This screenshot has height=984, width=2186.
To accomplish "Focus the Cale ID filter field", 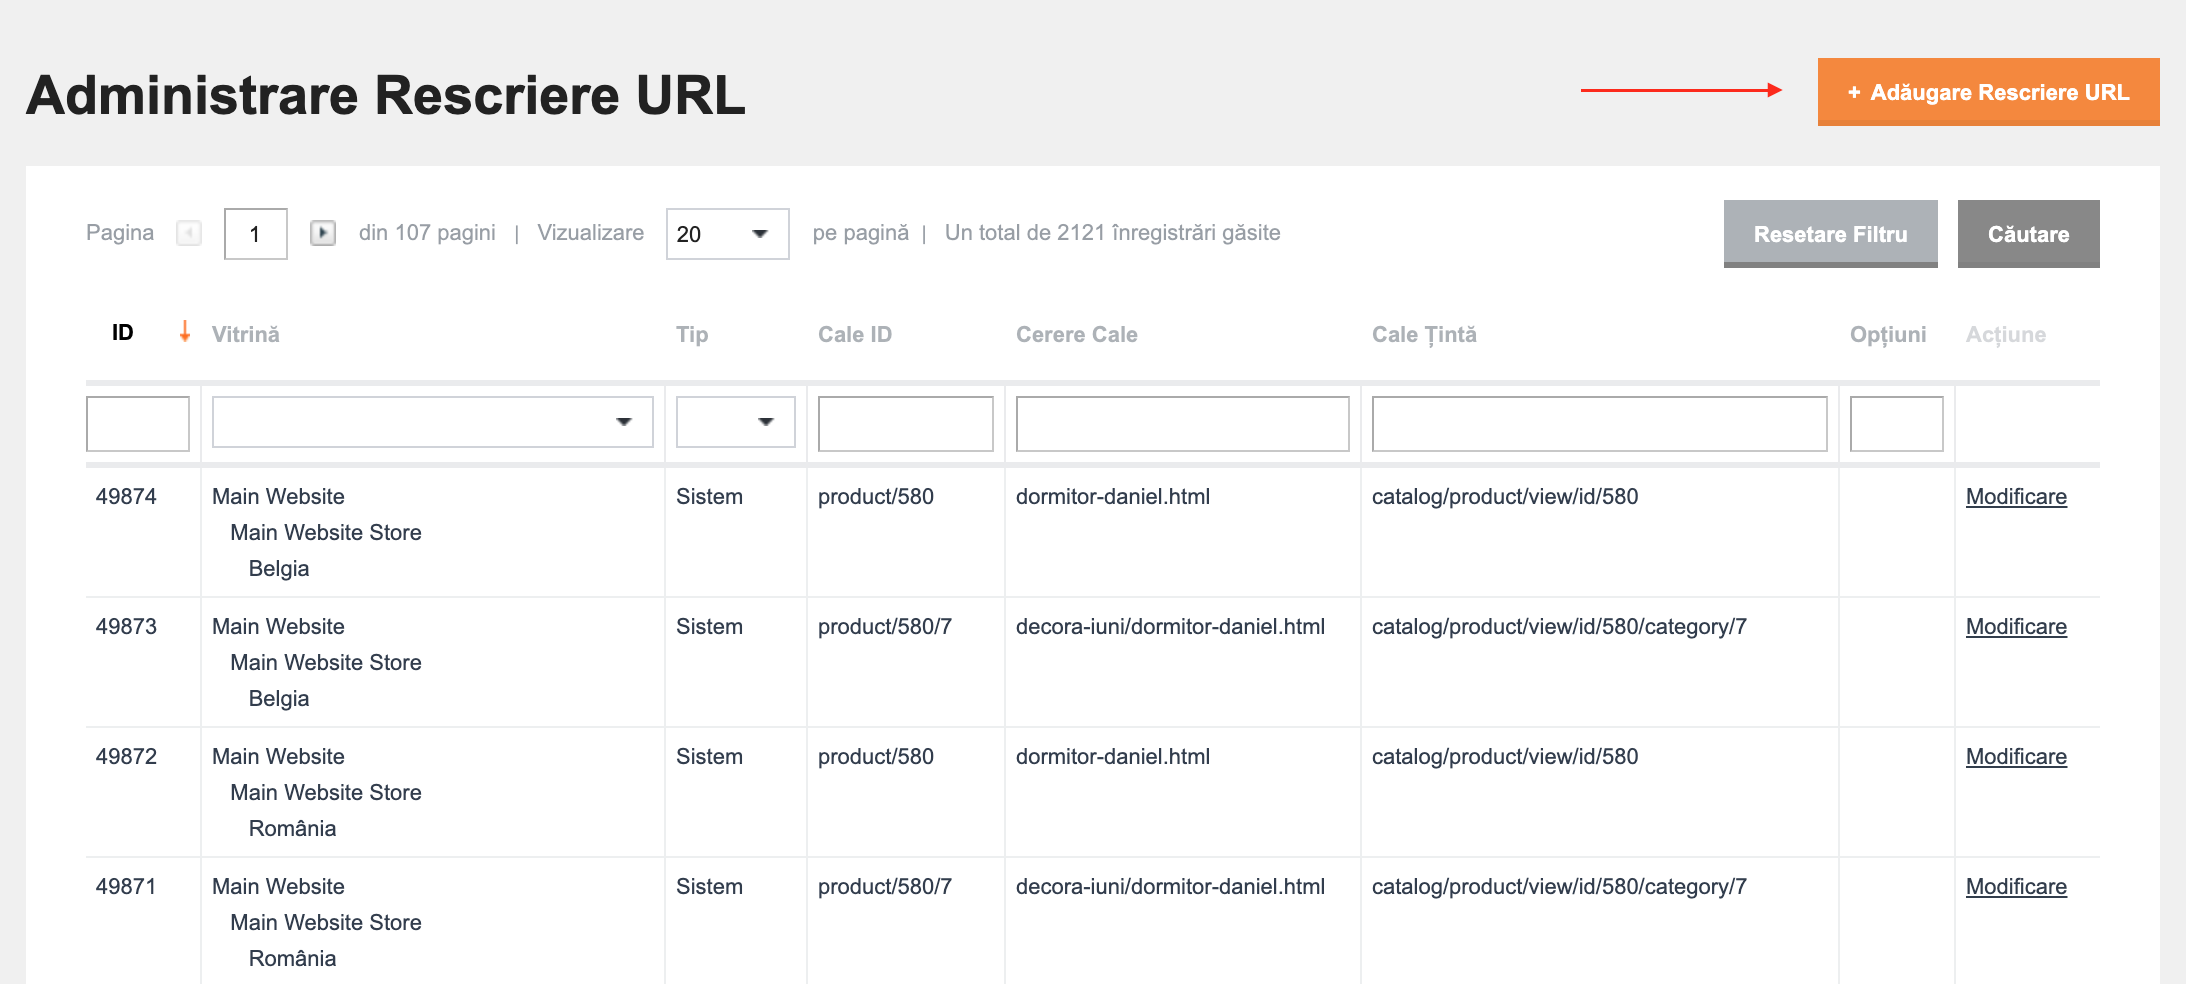I will (905, 424).
